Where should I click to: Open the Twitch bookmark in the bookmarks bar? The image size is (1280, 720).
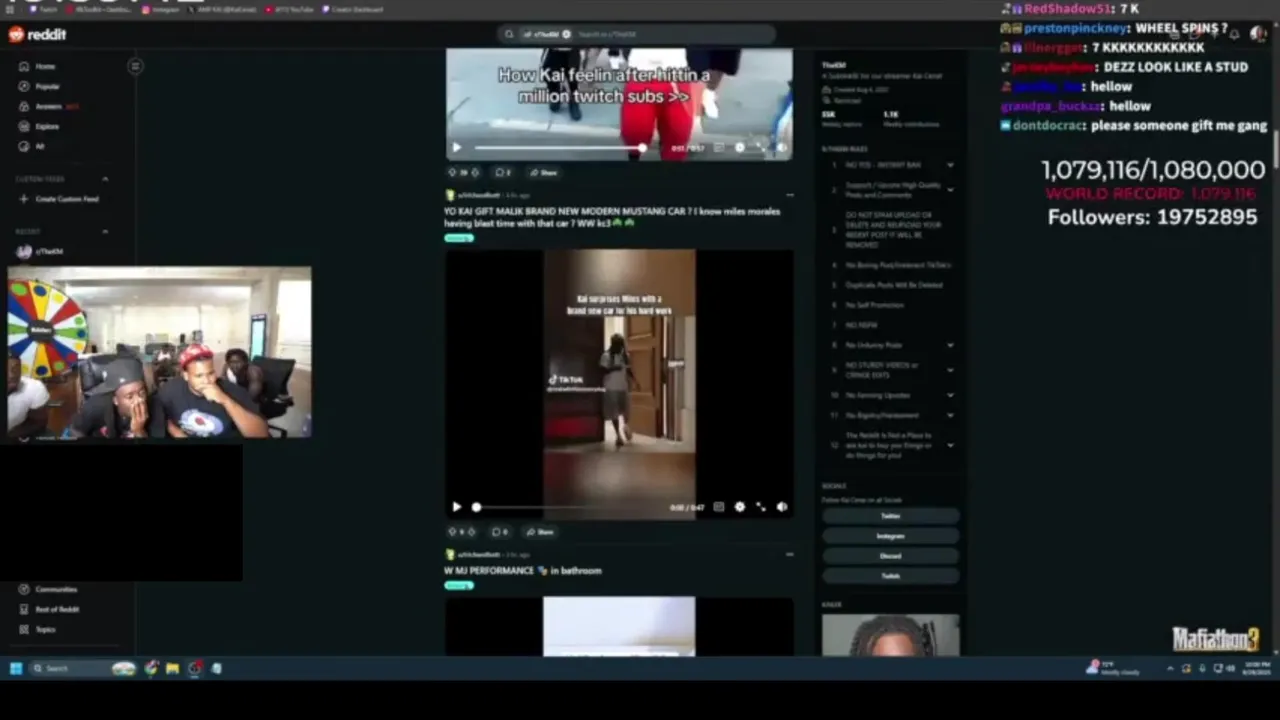[44, 9]
